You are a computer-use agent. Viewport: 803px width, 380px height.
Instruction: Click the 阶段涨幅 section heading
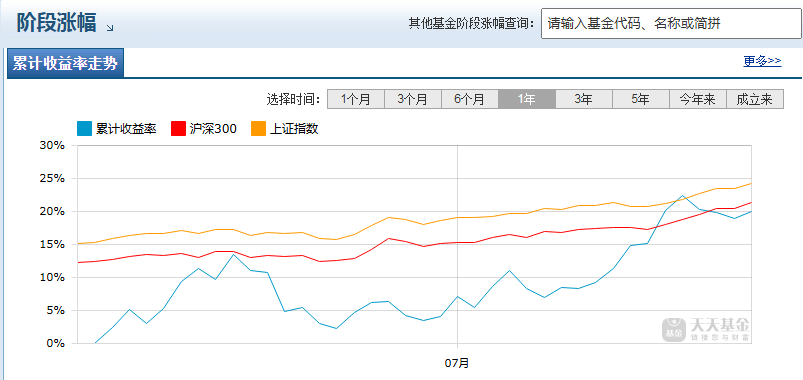56,23
